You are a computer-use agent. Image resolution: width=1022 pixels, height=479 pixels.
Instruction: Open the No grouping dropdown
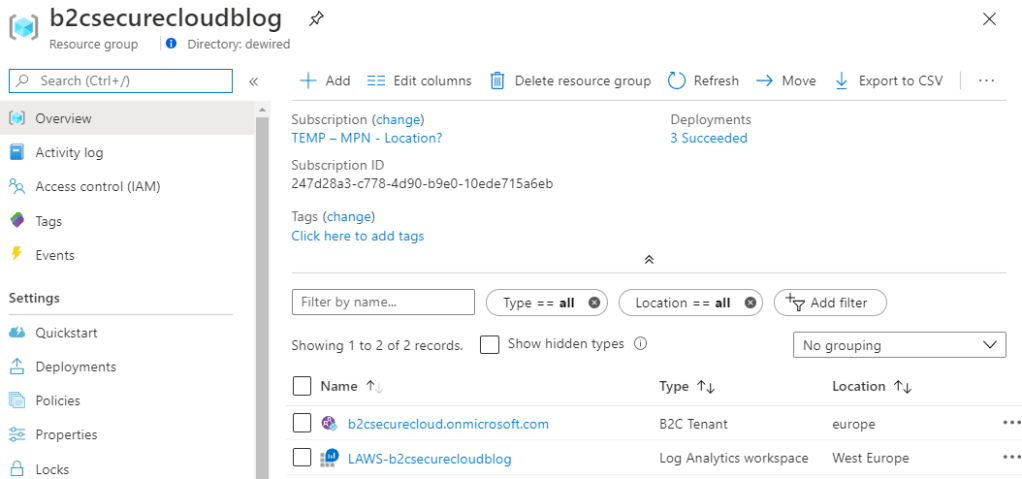tap(899, 345)
